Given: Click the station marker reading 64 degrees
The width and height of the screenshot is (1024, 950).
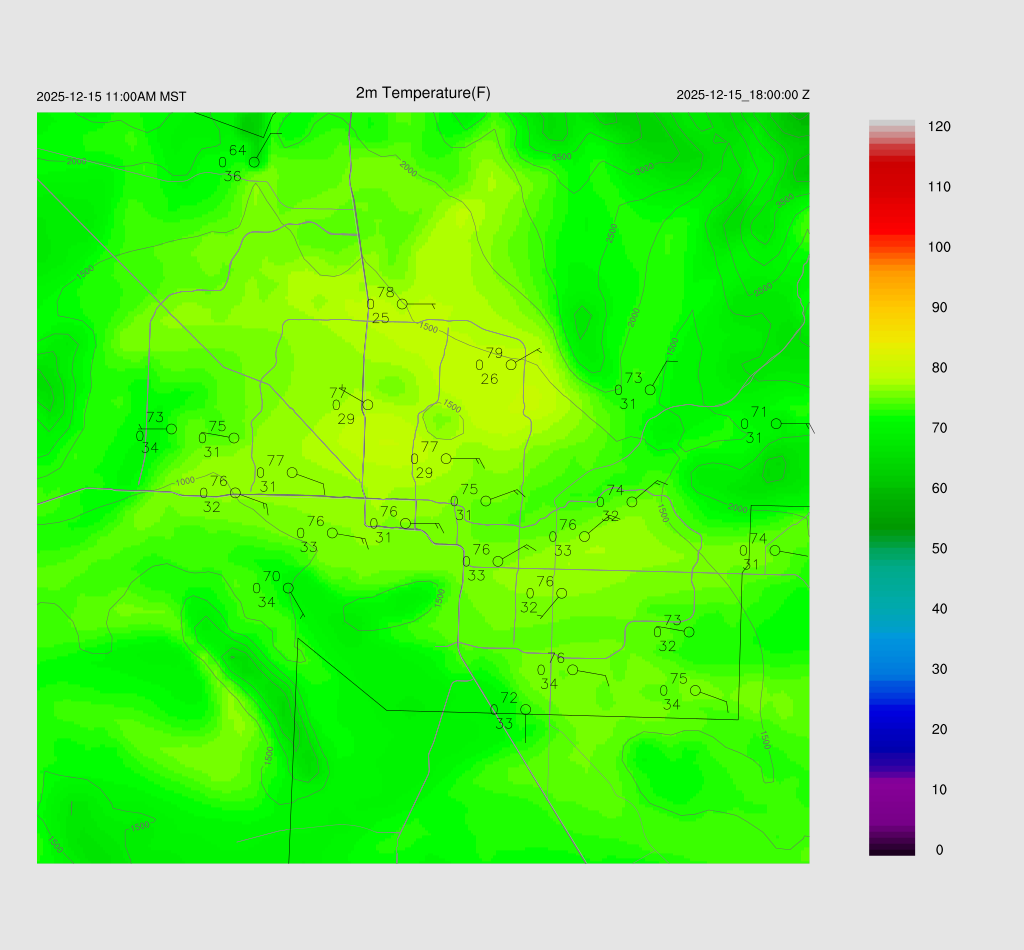Looking at the screenshot, I should click(254, 162).
